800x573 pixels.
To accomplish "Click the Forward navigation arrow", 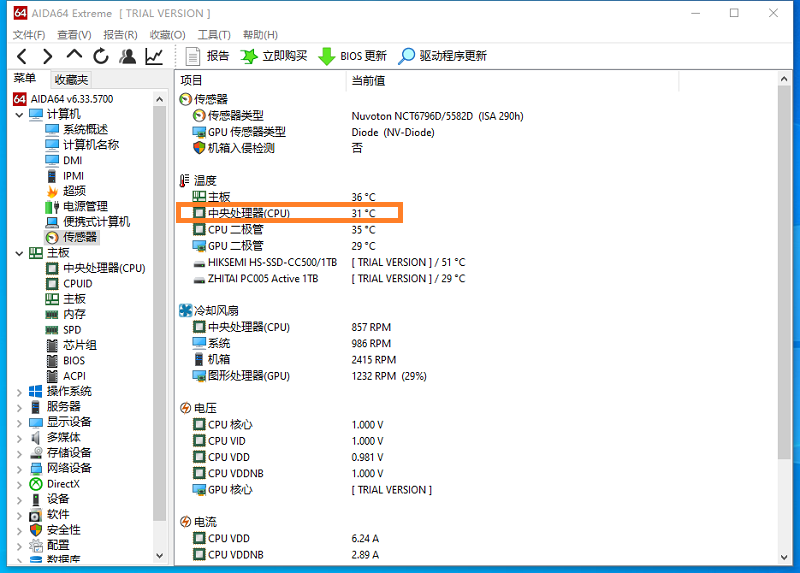I will 47,56.
